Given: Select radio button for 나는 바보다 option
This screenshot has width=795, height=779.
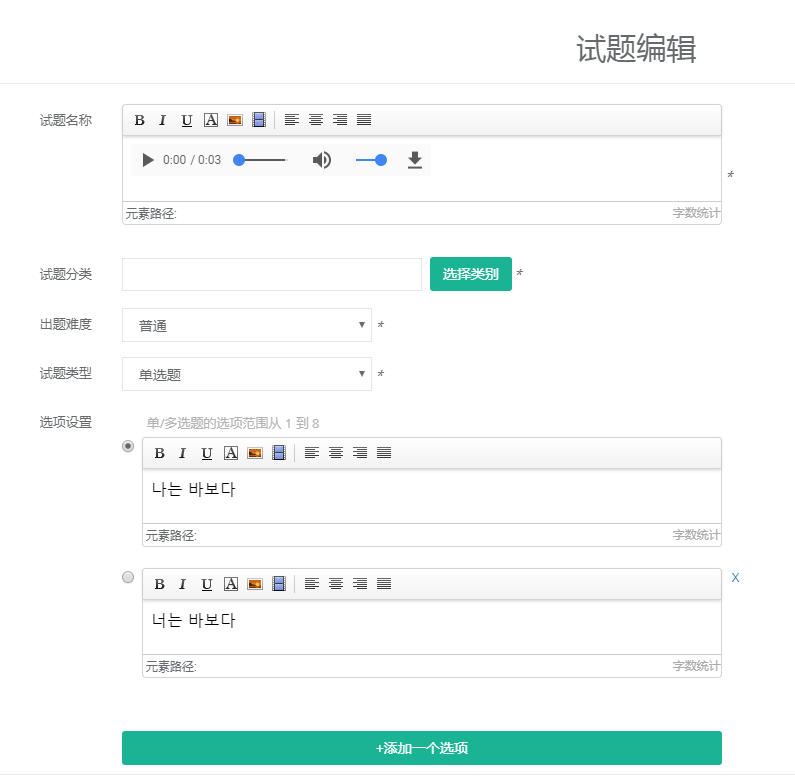Looking at the screenshot, I should pos(128,446).
